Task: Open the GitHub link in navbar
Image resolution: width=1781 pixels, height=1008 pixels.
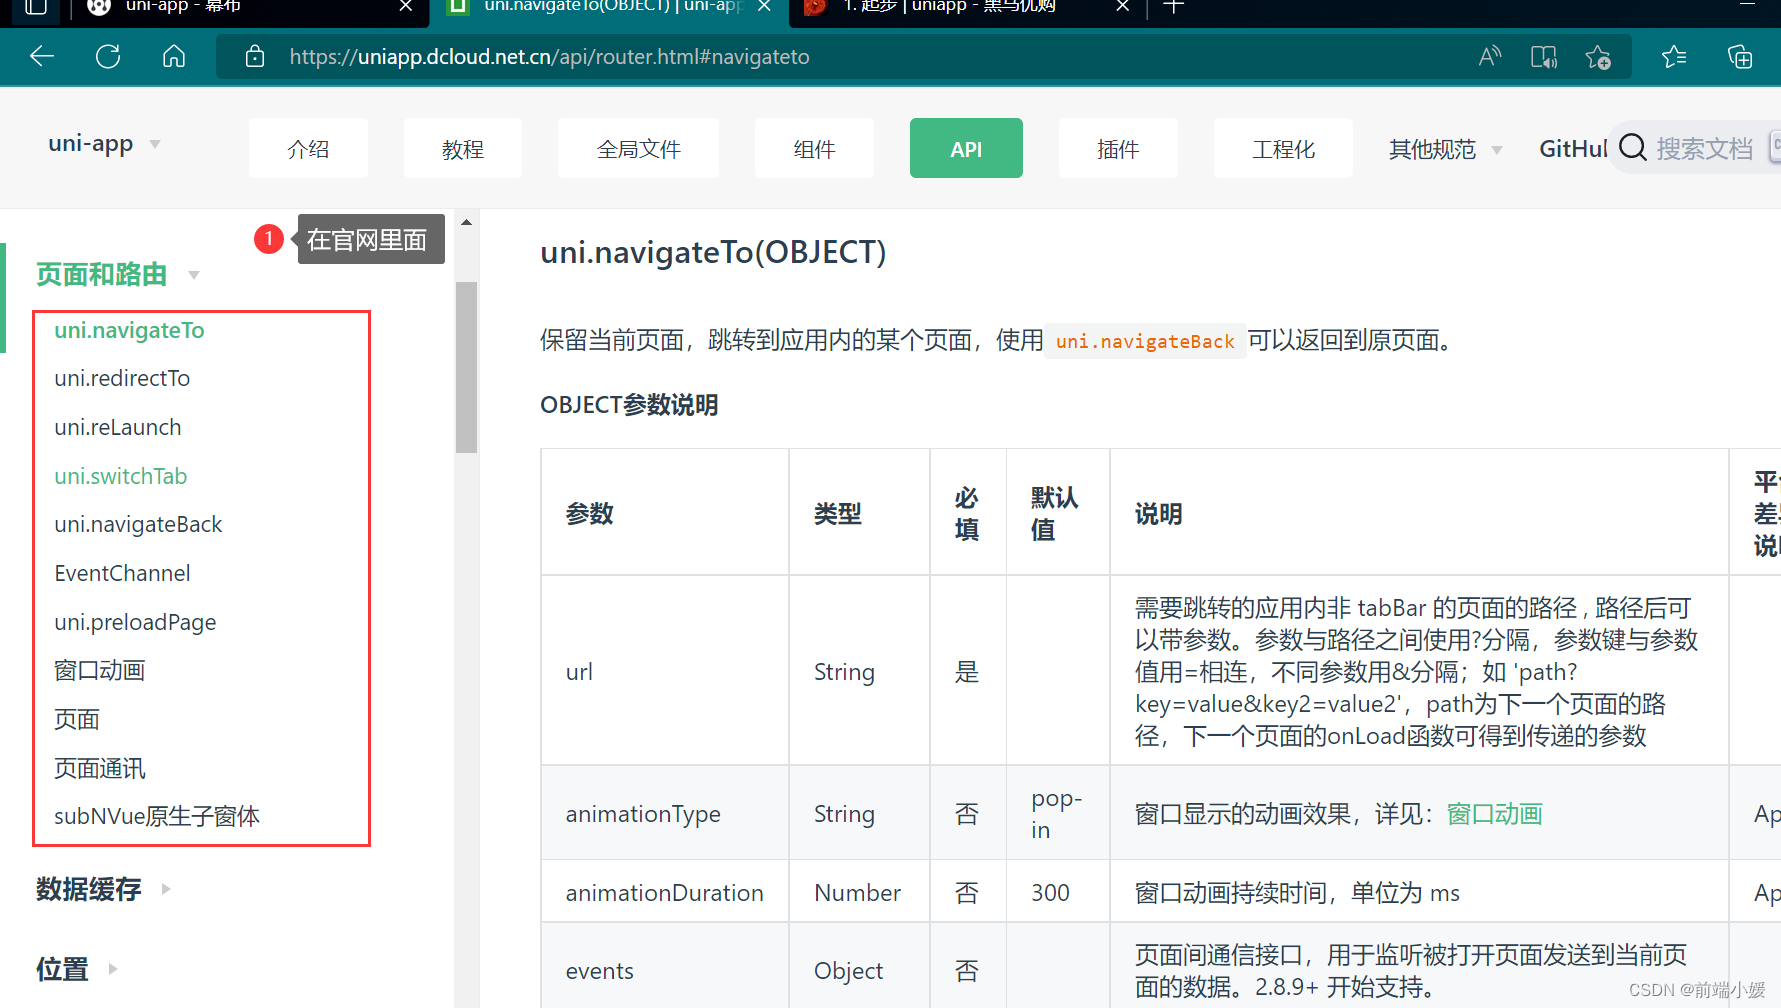Action: pos(1573,149)
